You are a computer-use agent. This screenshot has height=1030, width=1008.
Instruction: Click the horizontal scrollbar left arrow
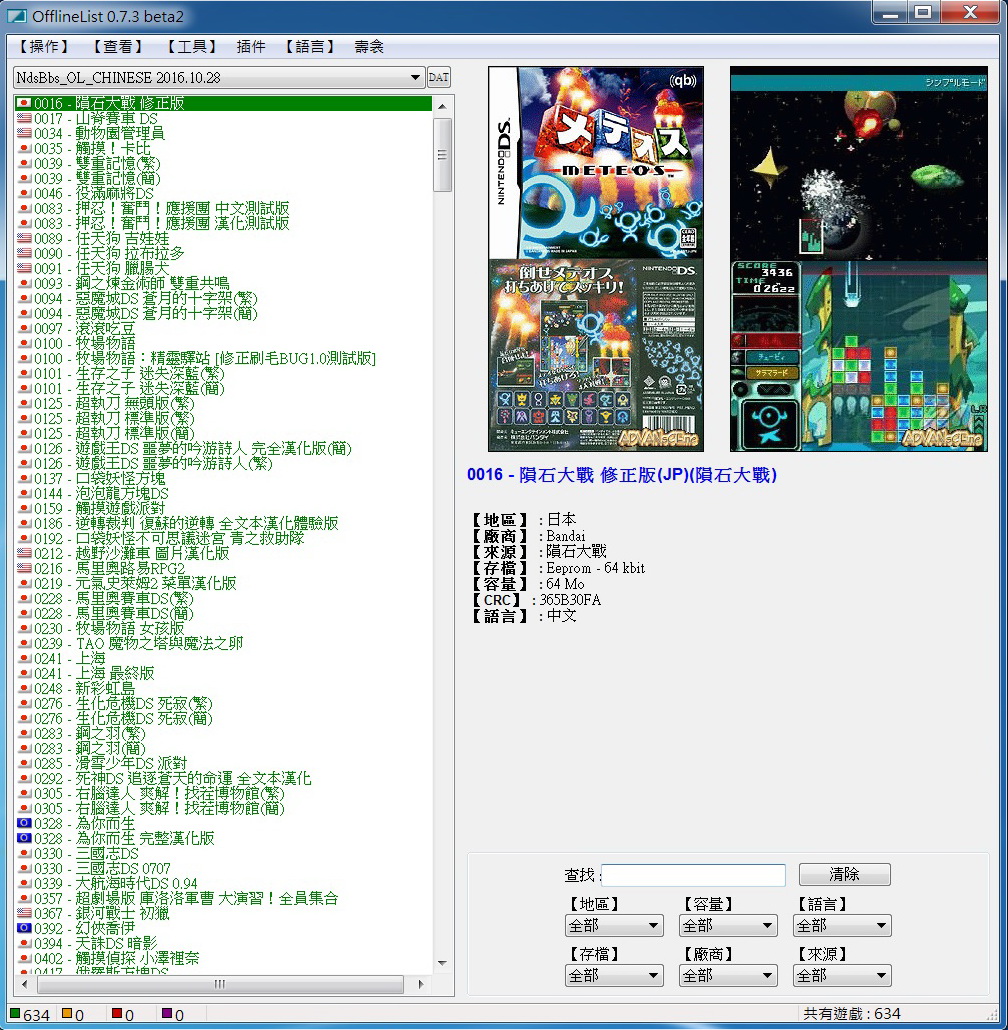[25, 984]
